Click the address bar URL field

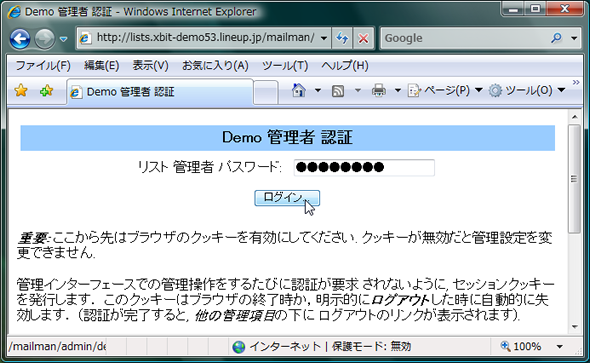click(204, 38)
